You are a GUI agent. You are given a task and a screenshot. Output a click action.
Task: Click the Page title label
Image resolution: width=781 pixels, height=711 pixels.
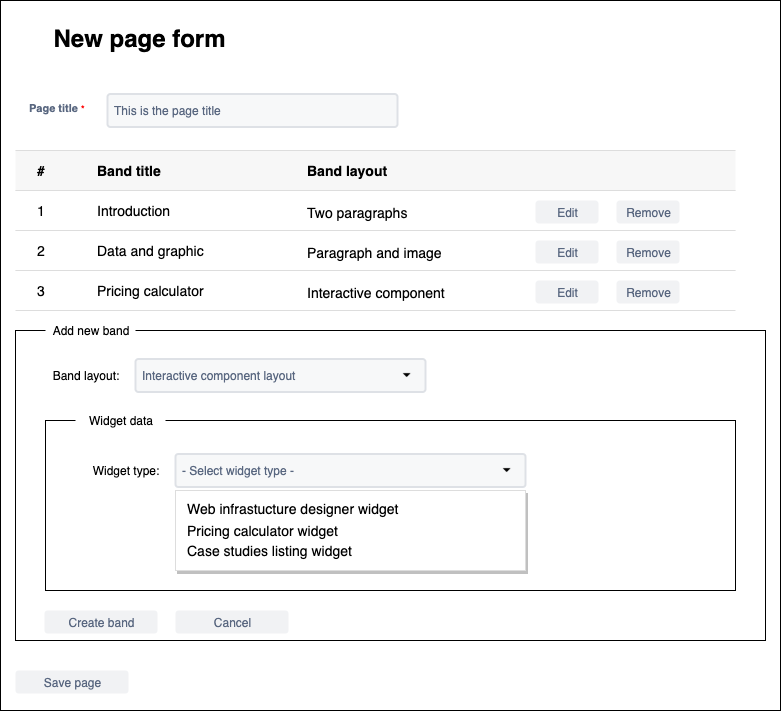click(x=53, y=108)
